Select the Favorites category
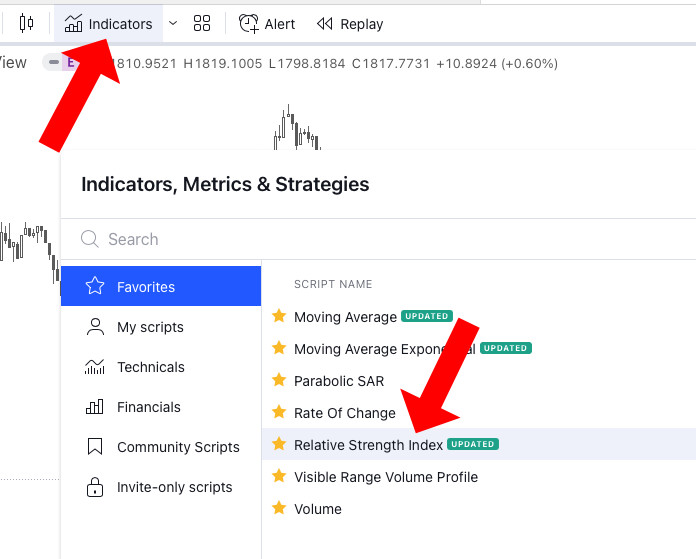 pos(161,286)
